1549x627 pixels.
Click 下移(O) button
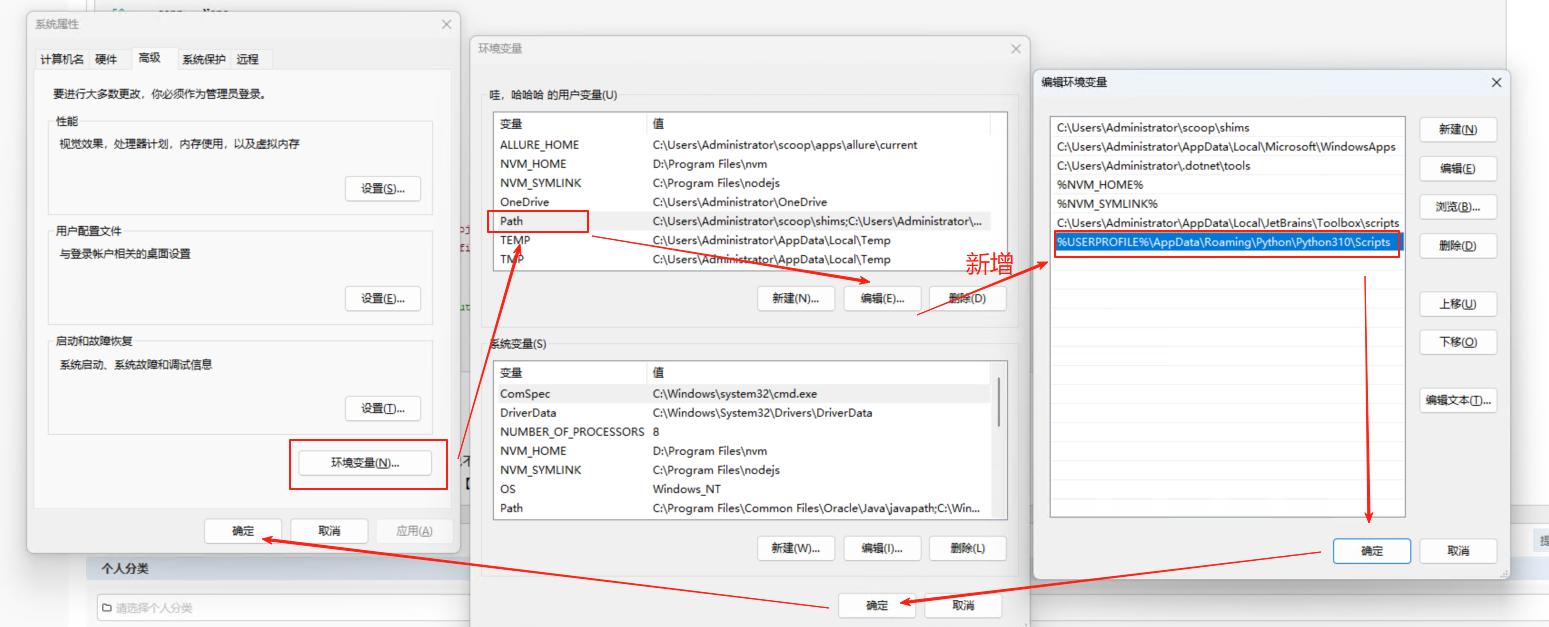point(1458,342)
